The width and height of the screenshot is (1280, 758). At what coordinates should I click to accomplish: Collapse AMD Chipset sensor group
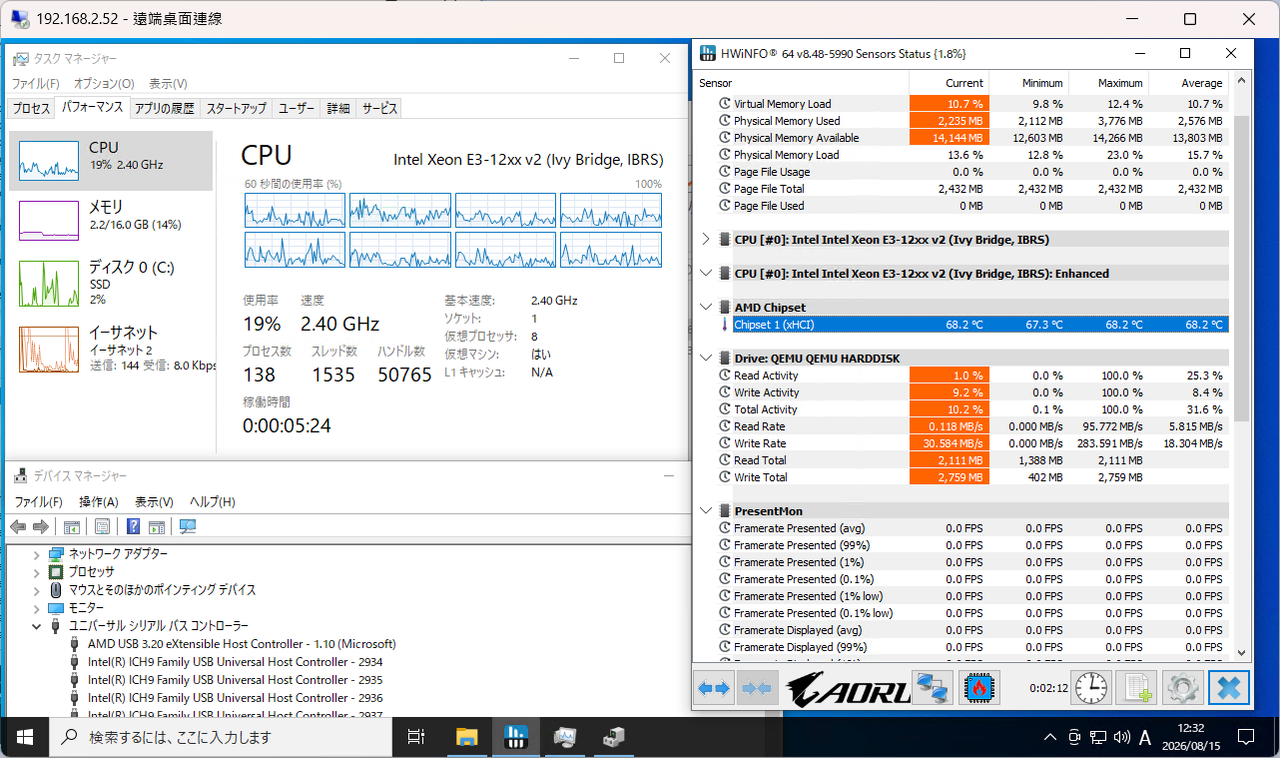[706, 307]
